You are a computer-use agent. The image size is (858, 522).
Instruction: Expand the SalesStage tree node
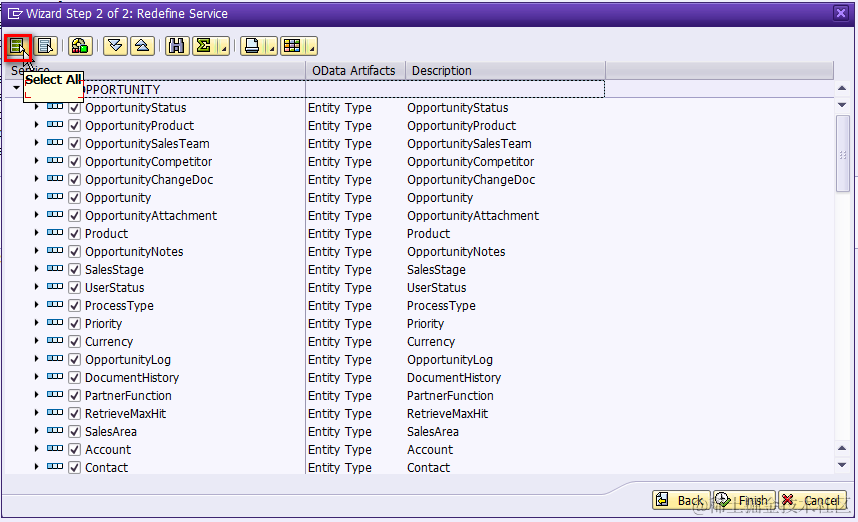pyautogui.click(x=36, y=269)
